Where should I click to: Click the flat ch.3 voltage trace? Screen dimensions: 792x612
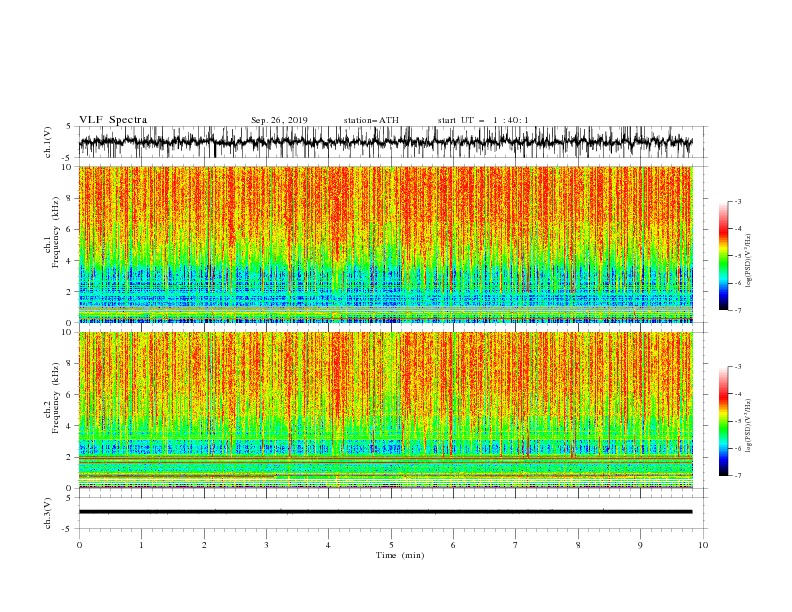click(x=385, y=512)
